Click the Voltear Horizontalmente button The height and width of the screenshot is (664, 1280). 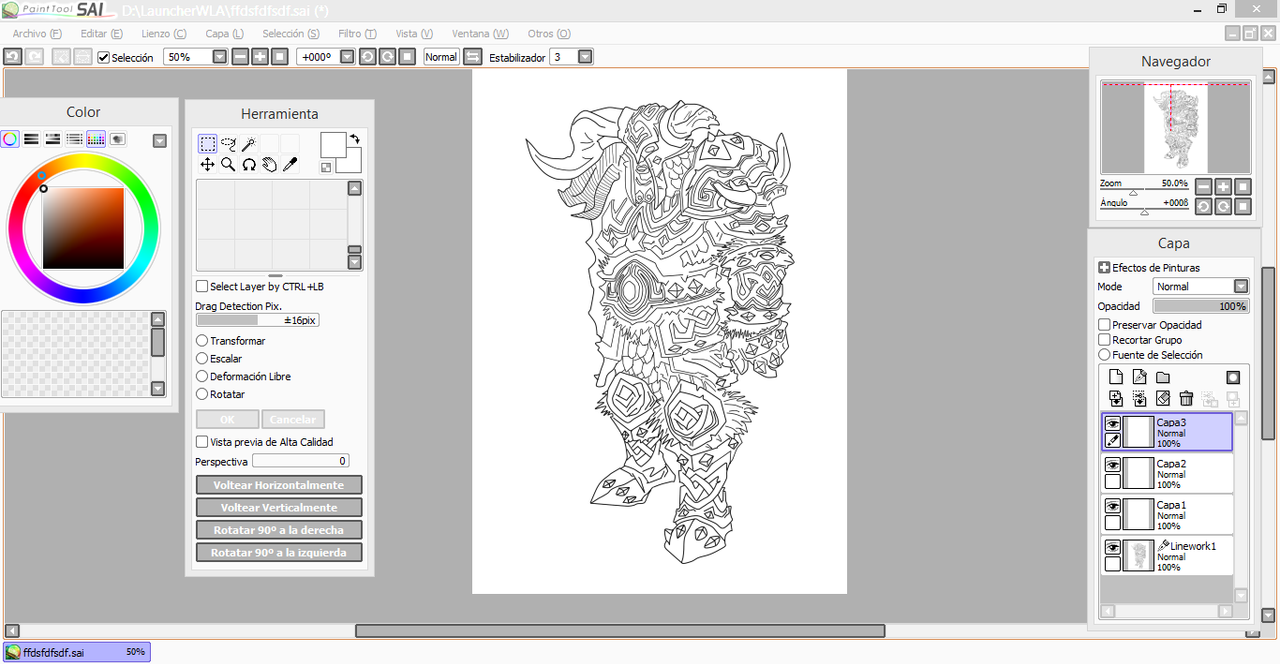click(x=278, y=485)
